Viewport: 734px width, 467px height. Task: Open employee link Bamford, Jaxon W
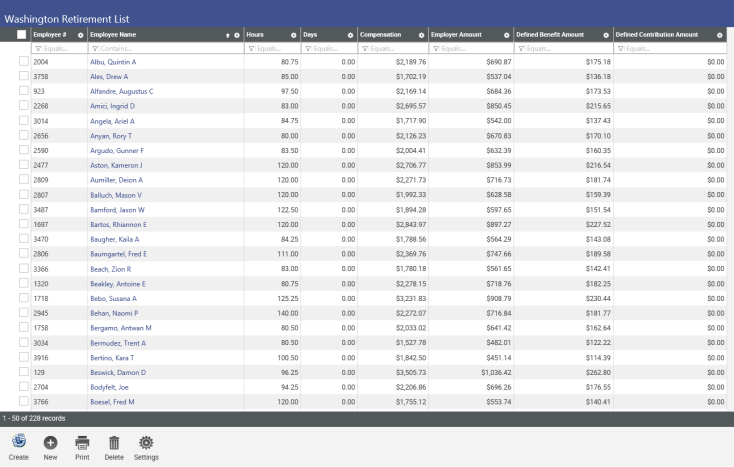point(117,210)
